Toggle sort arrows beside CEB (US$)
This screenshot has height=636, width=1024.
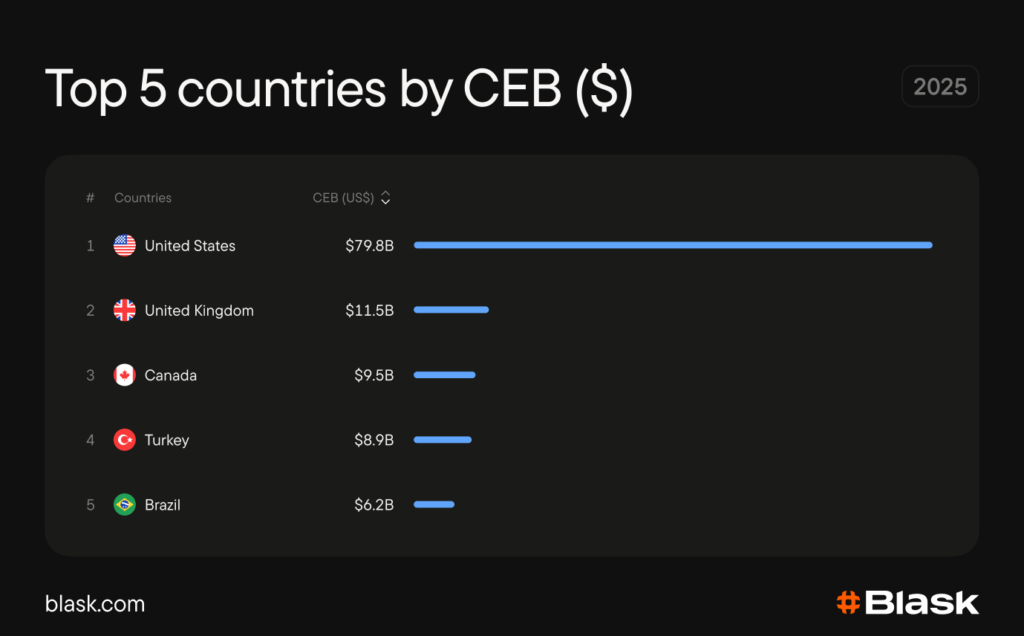(386, 198)
